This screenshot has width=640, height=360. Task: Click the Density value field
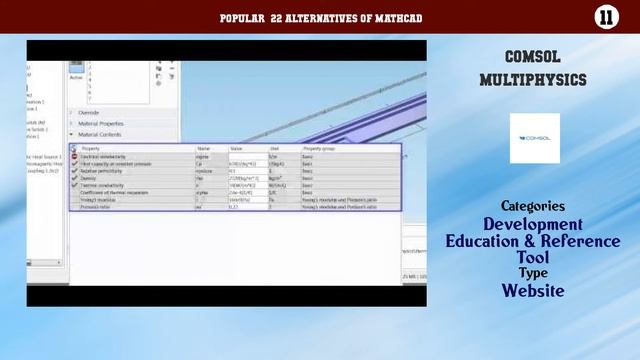tap(248, 178)
